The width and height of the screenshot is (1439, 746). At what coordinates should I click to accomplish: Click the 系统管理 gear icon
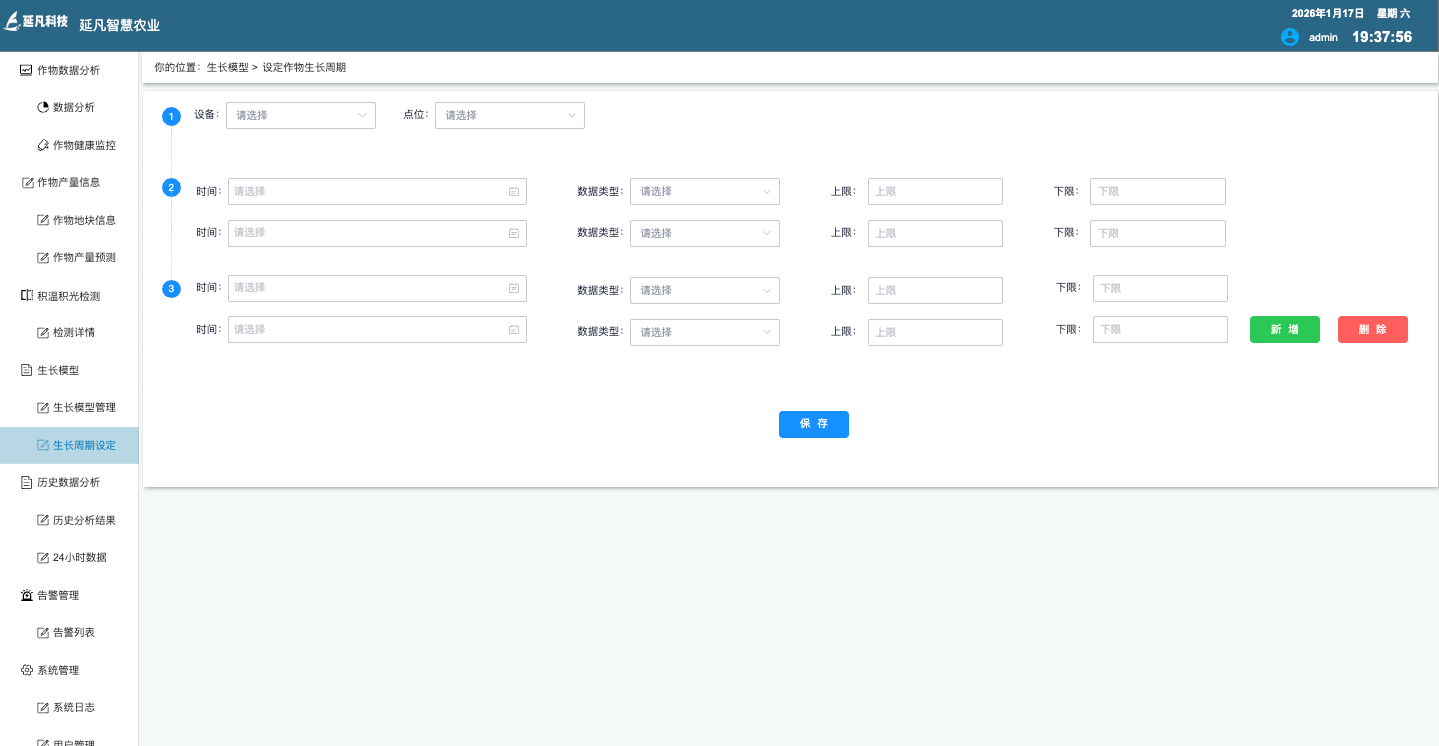[27, 670]
